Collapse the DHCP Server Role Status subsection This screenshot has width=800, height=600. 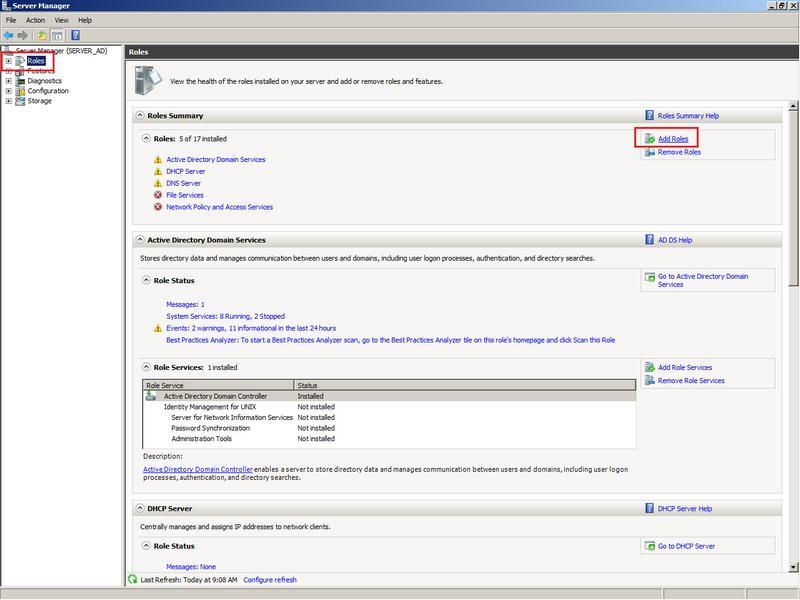point(146,545)
